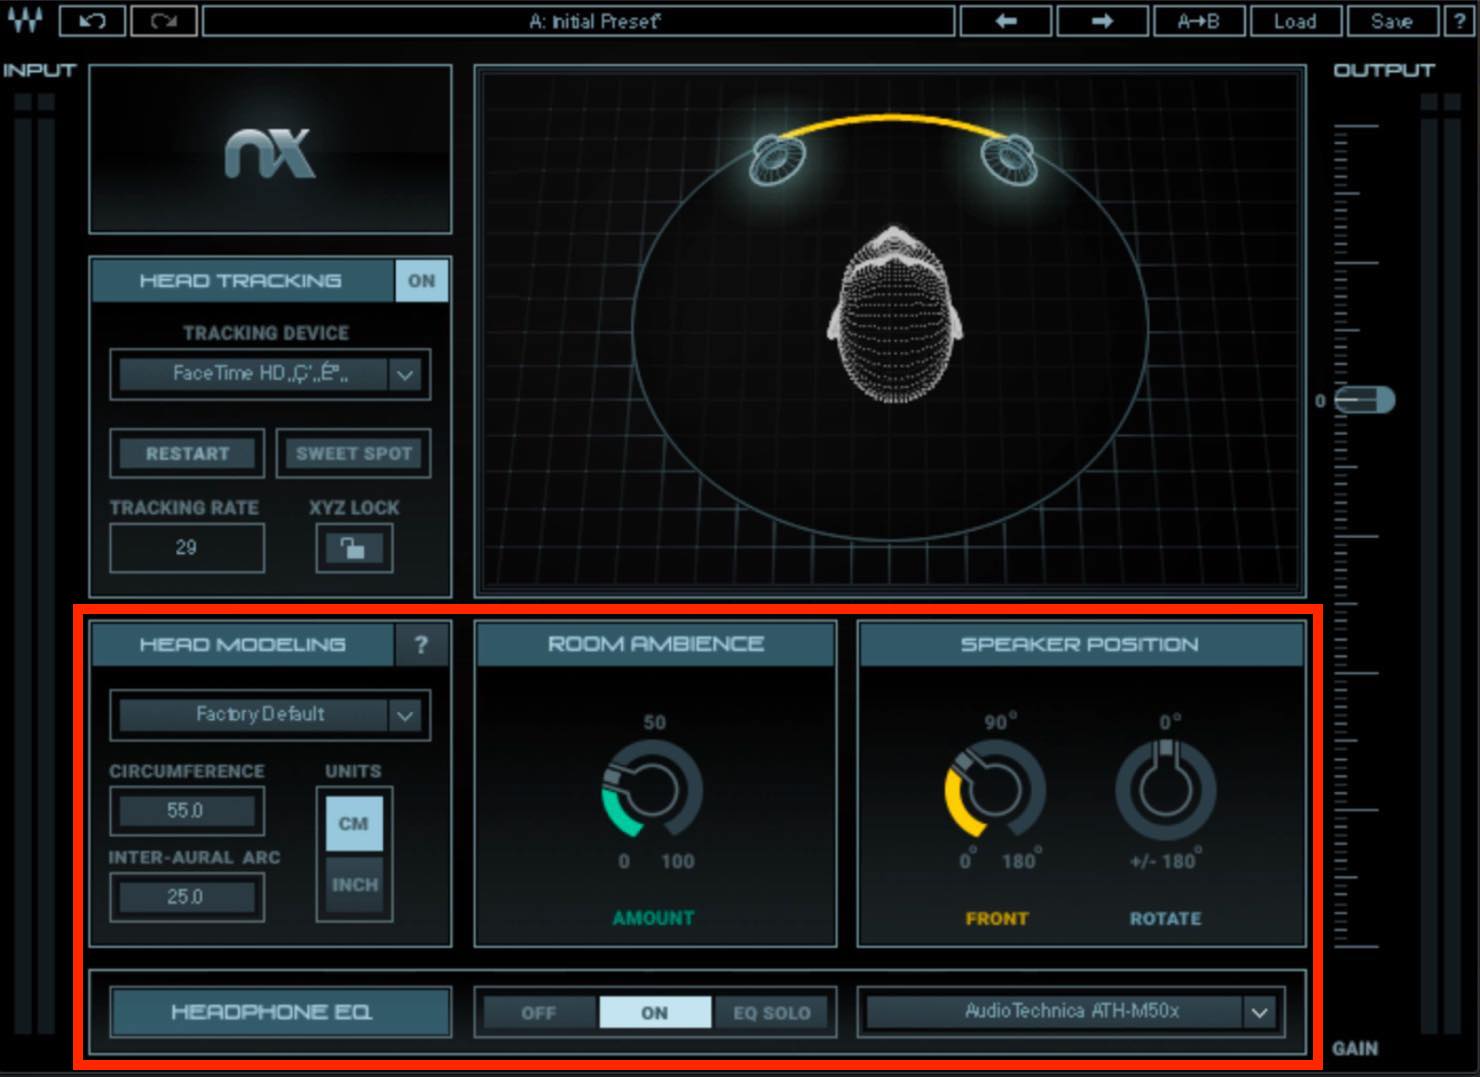1480x1077 pixels.
Task: Click the Factory Default preset field
Action: pyautogui.click(x=254, y=715)
